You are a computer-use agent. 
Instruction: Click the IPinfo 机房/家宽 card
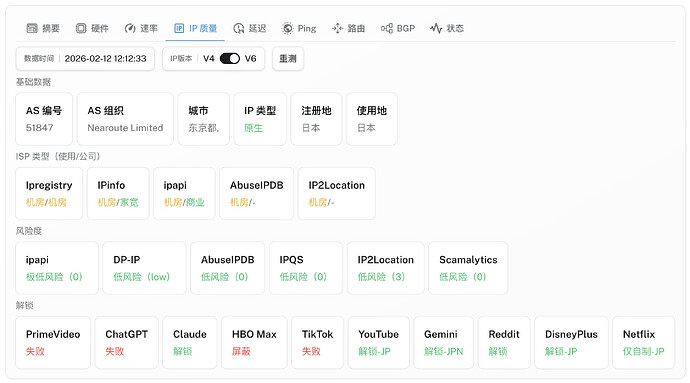118,193
